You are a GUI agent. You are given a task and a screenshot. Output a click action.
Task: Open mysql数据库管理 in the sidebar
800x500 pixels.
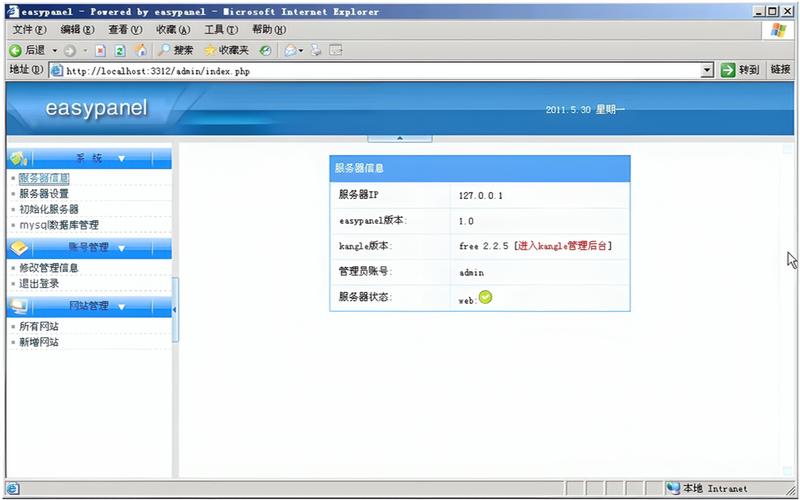pos(59,225)
